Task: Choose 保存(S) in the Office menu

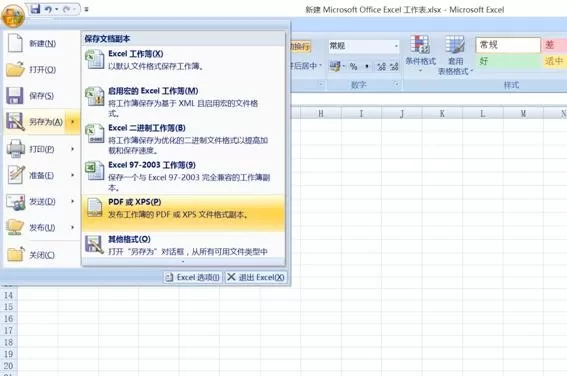Action: pyautogui.click(x=42, y=96)
